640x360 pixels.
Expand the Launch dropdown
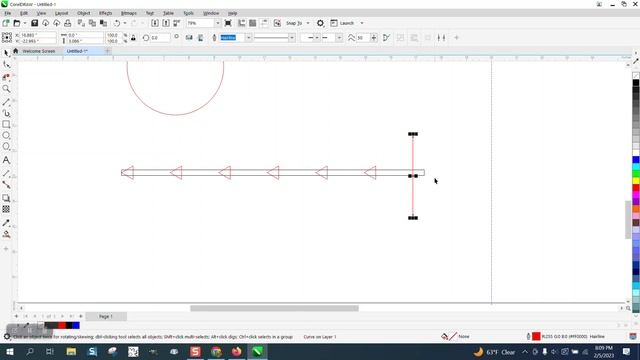(362, 23)
